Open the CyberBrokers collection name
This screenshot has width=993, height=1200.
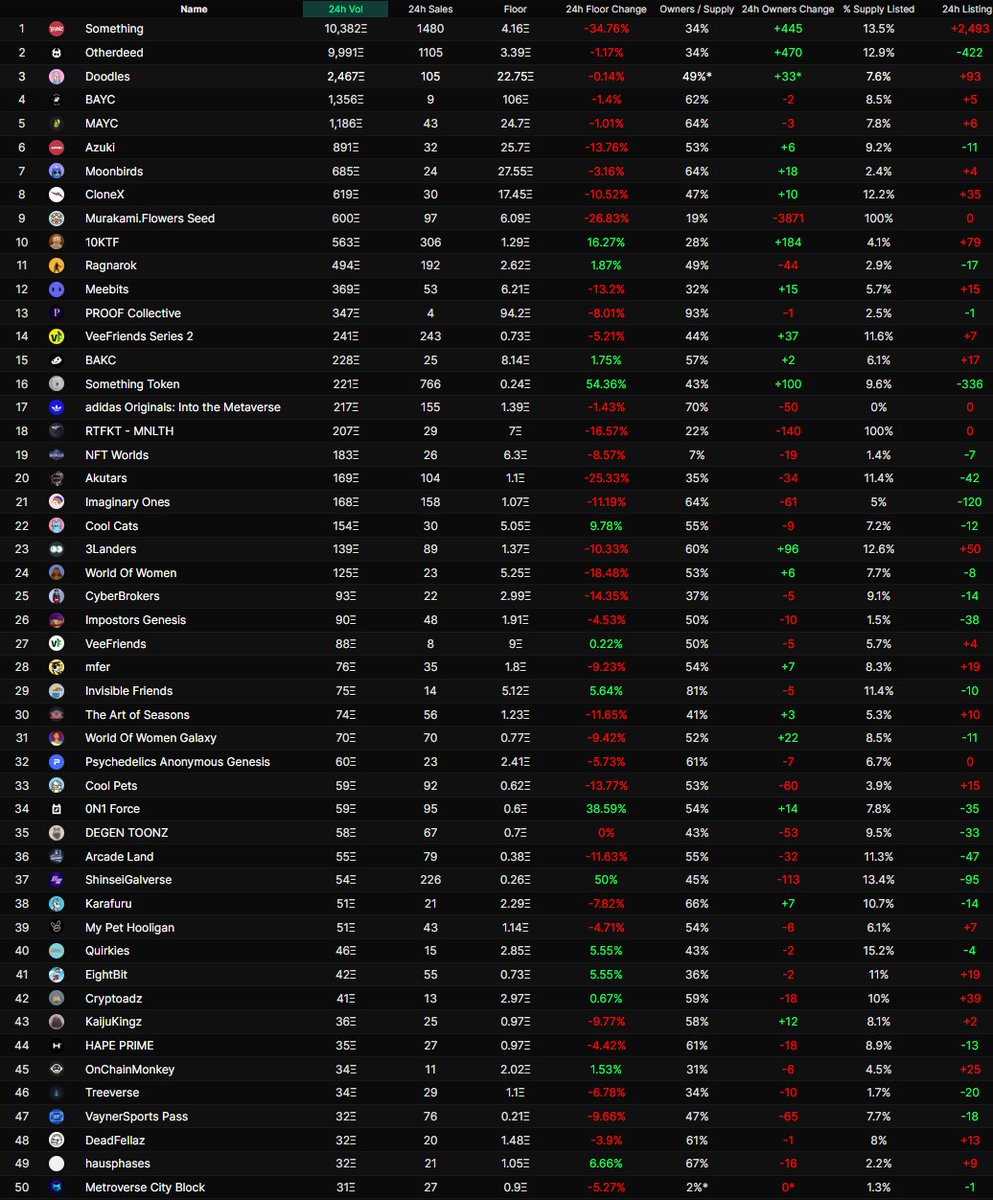[x=123, y=596]
